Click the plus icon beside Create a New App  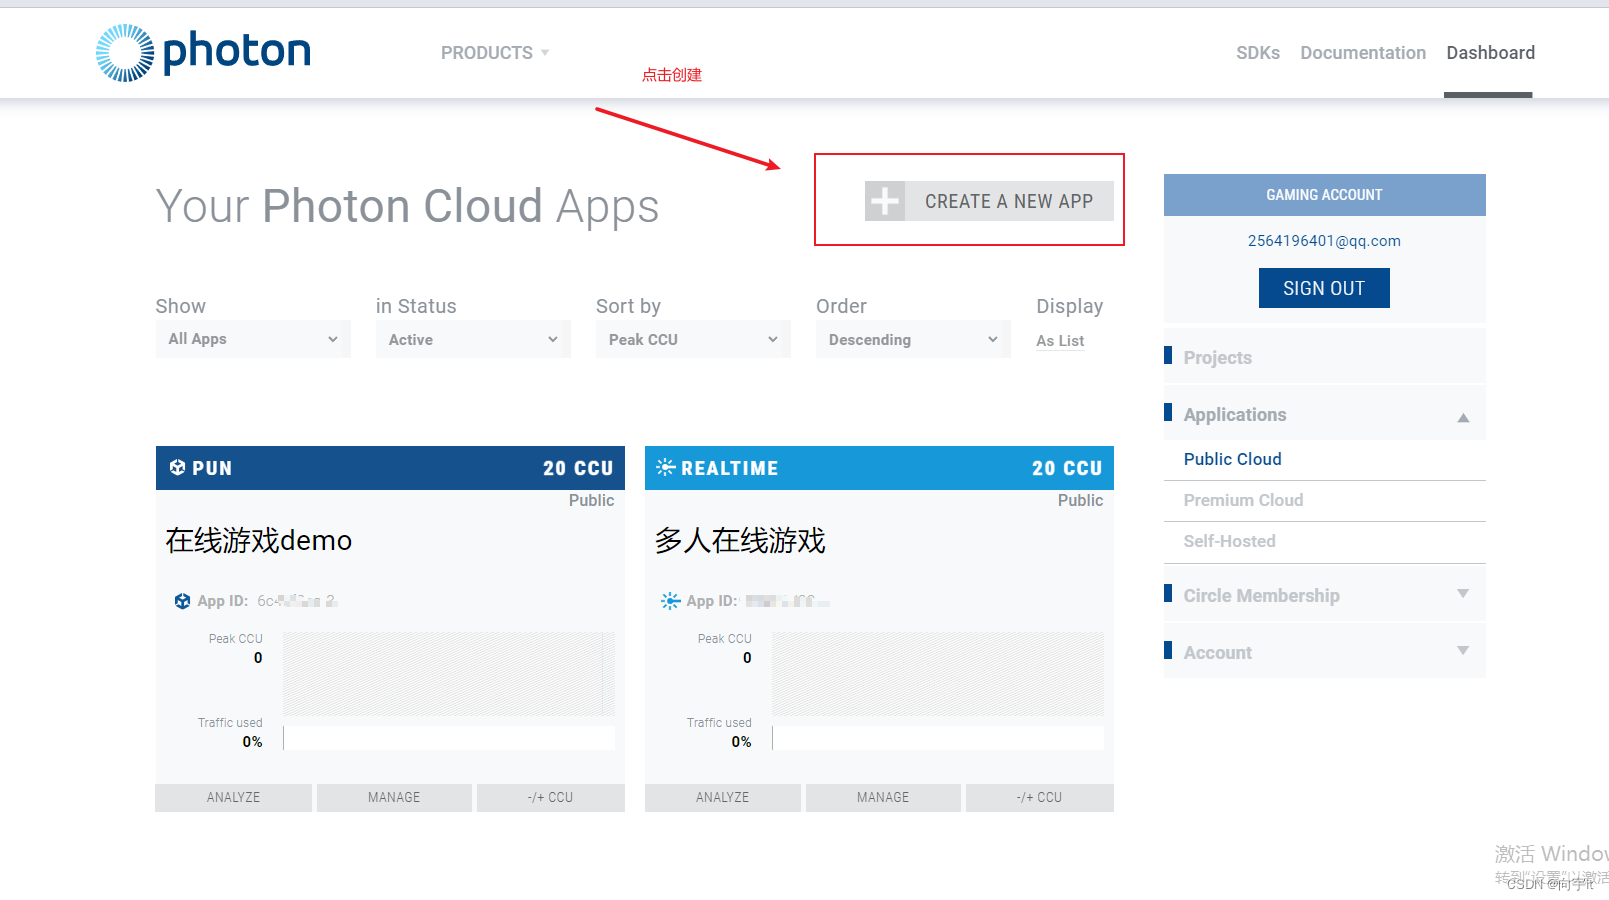tap(885, 201)
